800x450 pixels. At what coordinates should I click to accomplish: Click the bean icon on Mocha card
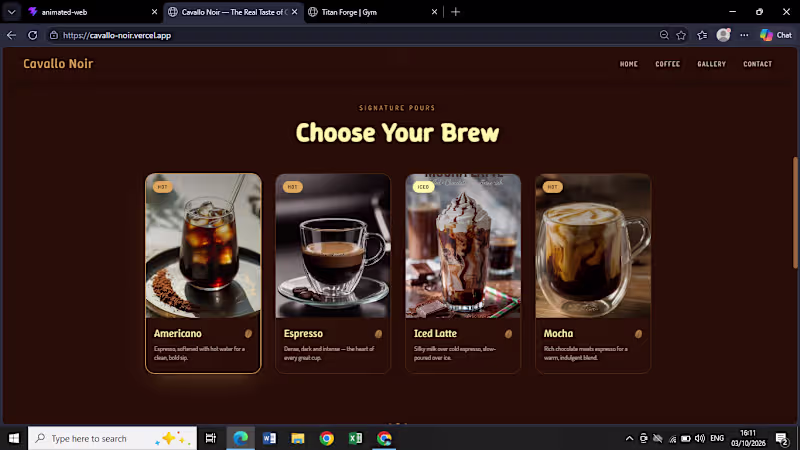638,334
